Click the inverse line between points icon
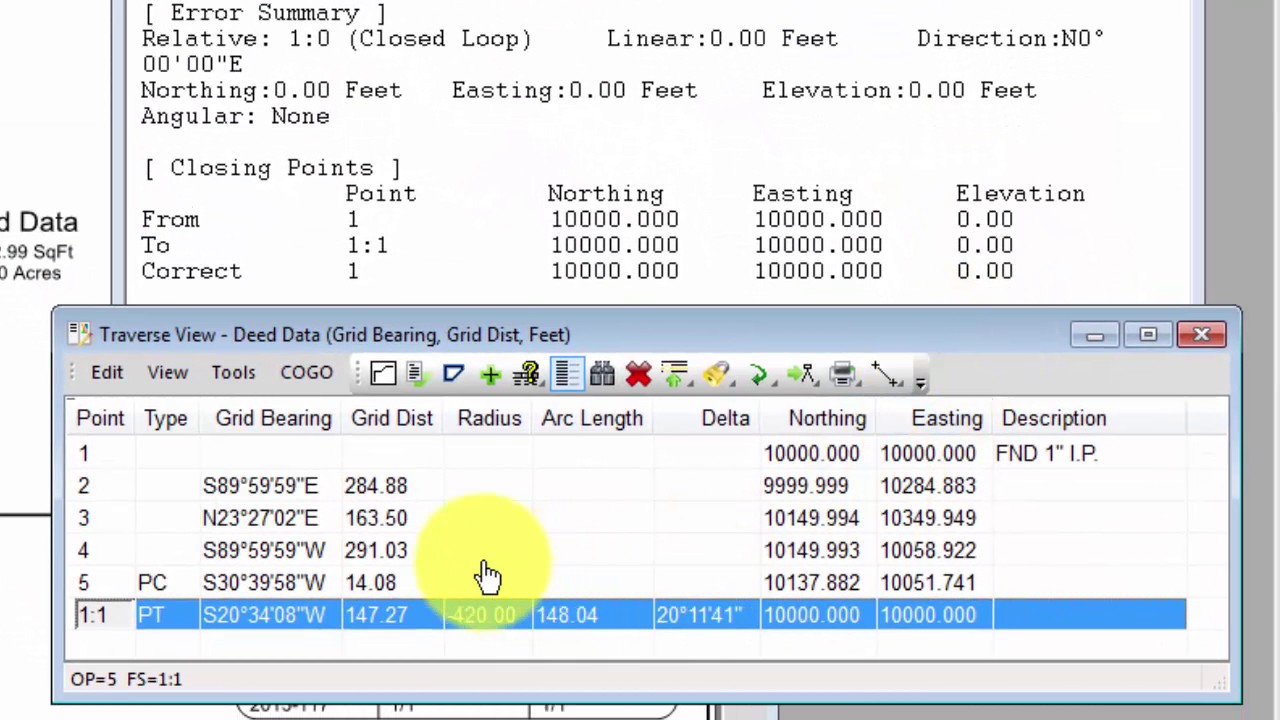Viewport: 1280px width, 720px height. [x=885, y=374]
